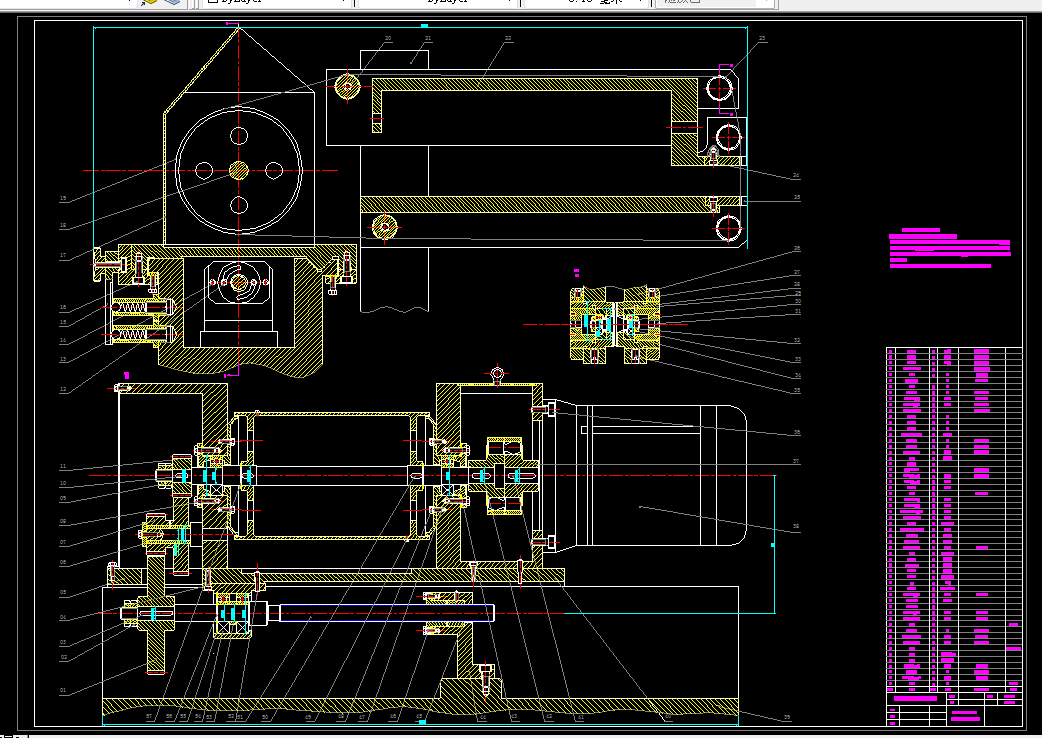The image size is (1042, 738).
Task: Click part balloon number 50
Action: tap(265, 717)
